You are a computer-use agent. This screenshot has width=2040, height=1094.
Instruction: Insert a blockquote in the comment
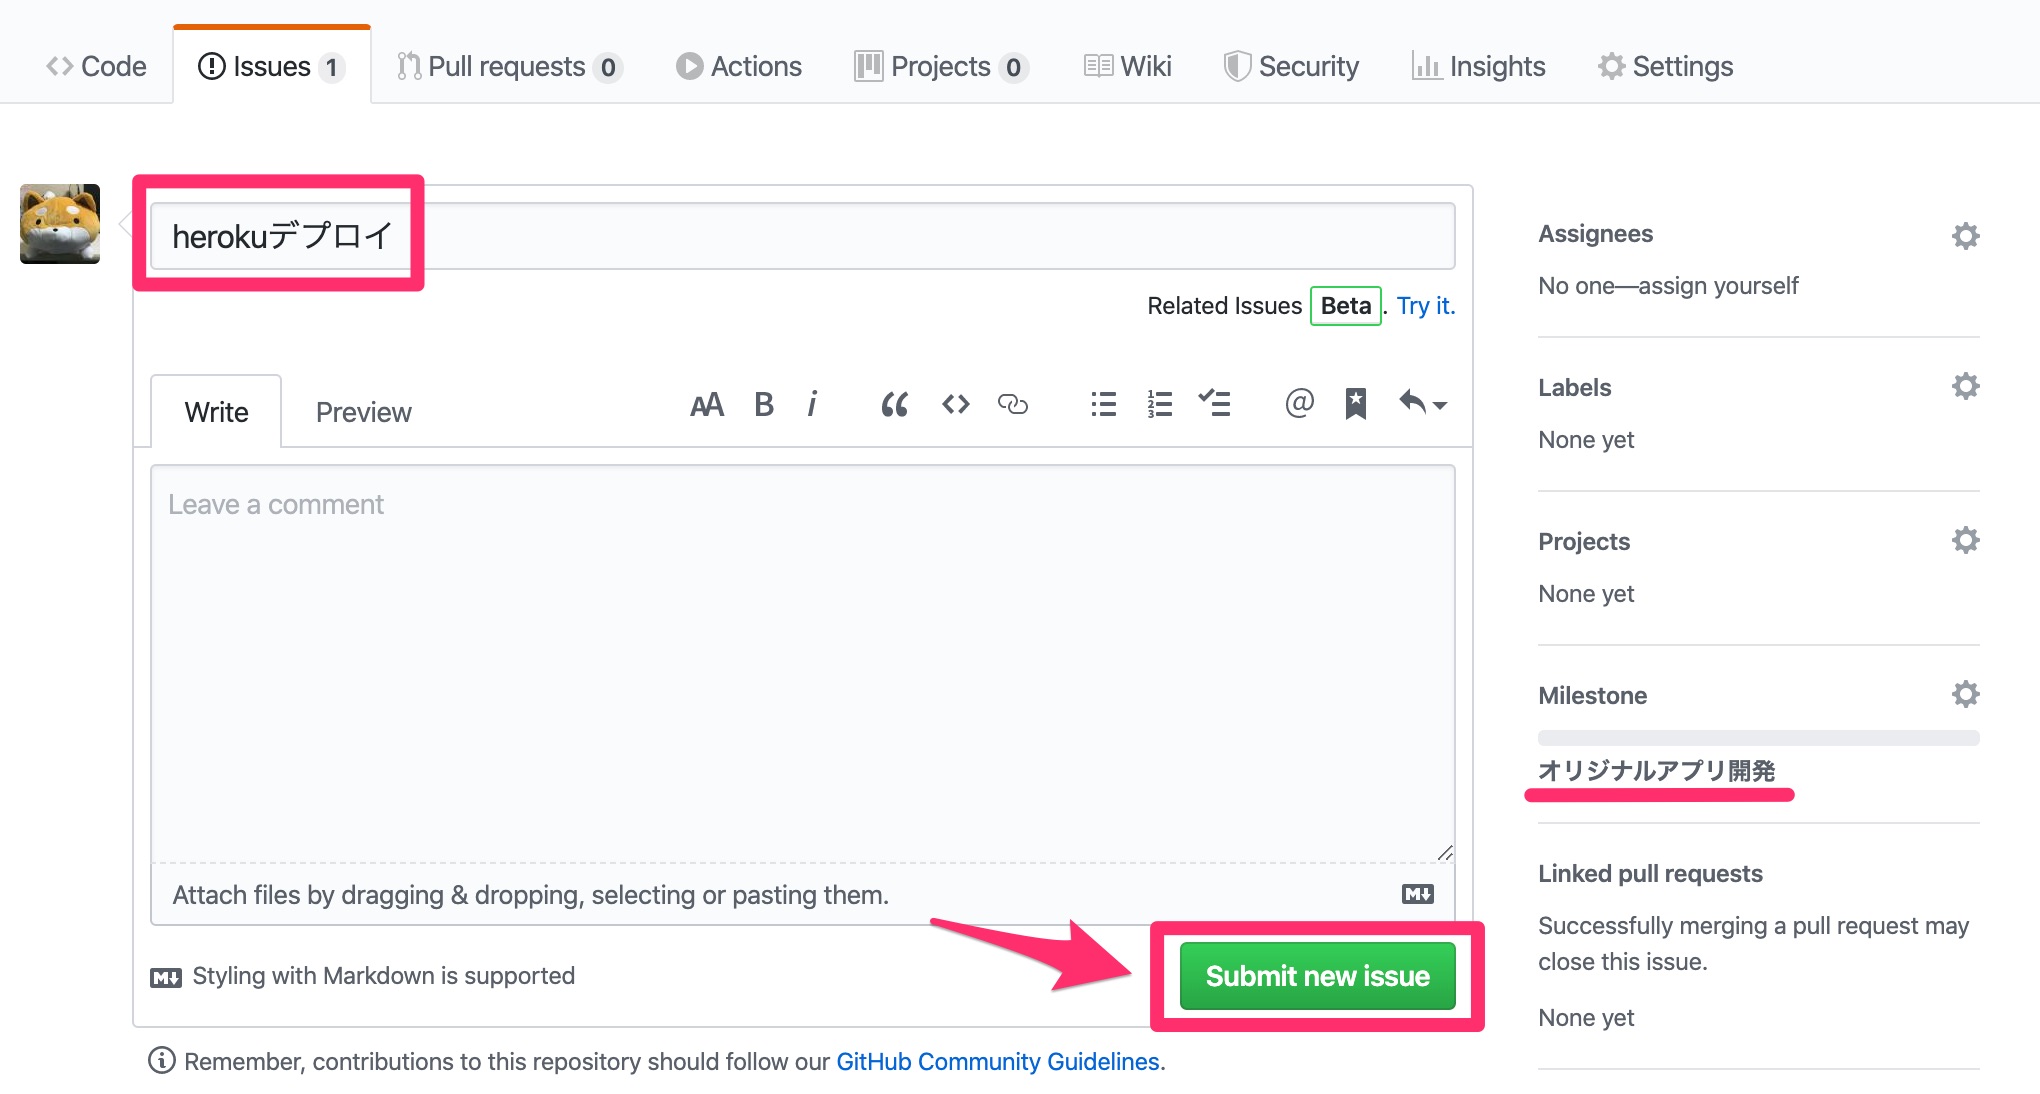pos(893,404)
